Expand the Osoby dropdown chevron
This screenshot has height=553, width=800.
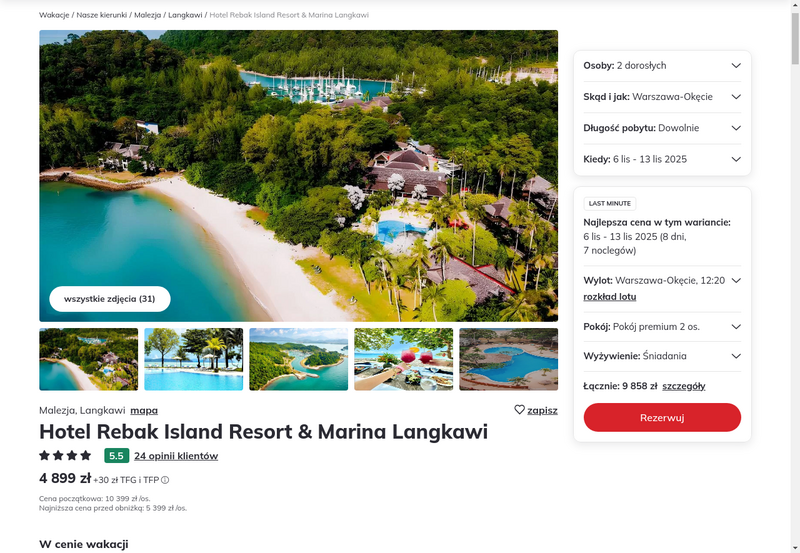[736, 65]
